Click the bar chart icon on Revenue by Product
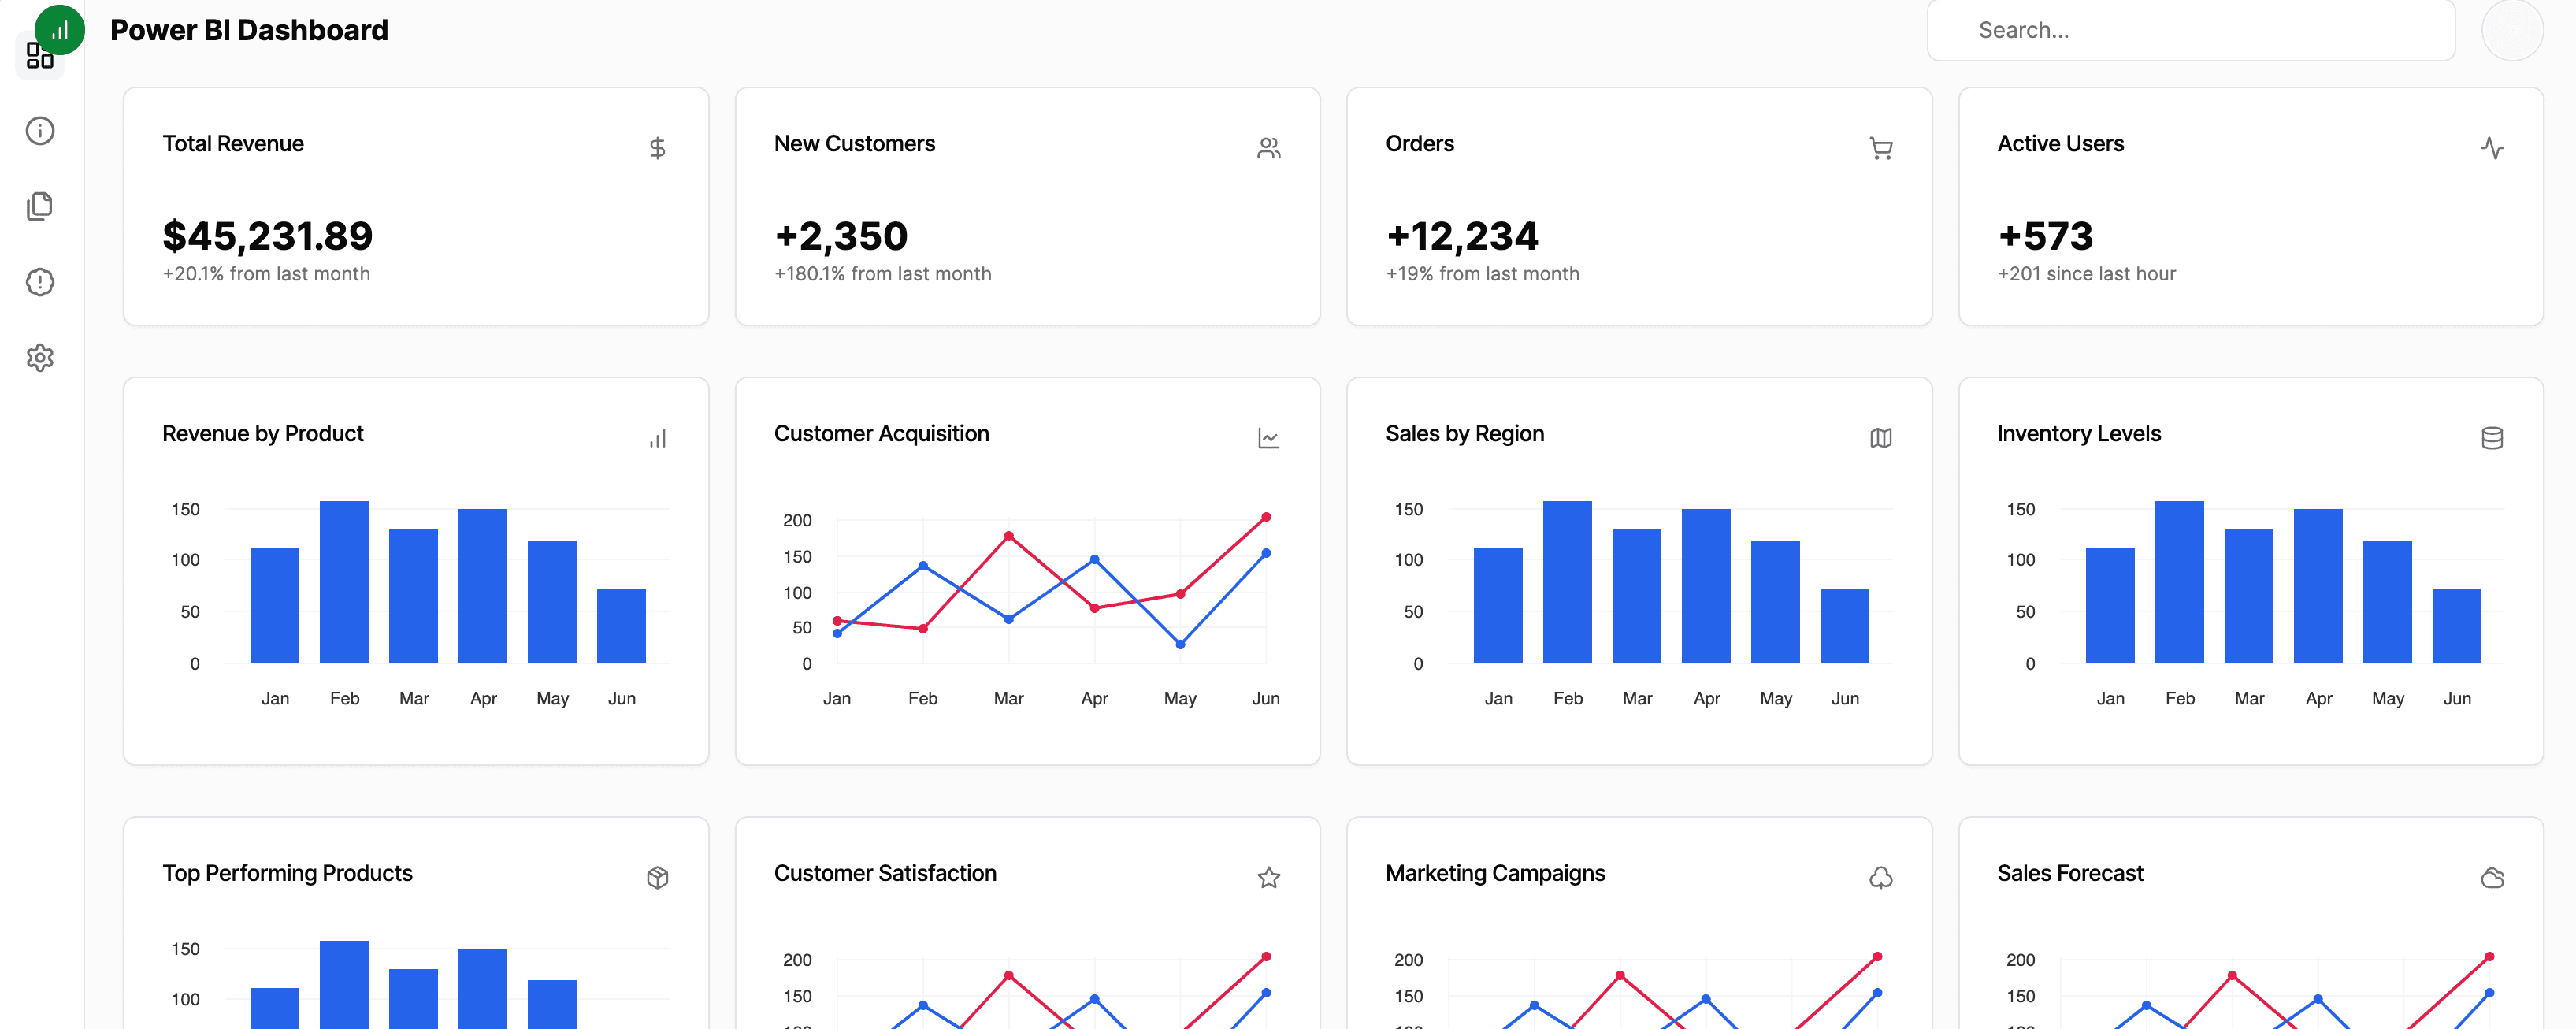This screenshot has width=2576, height=1029. [x=657, y=438]
